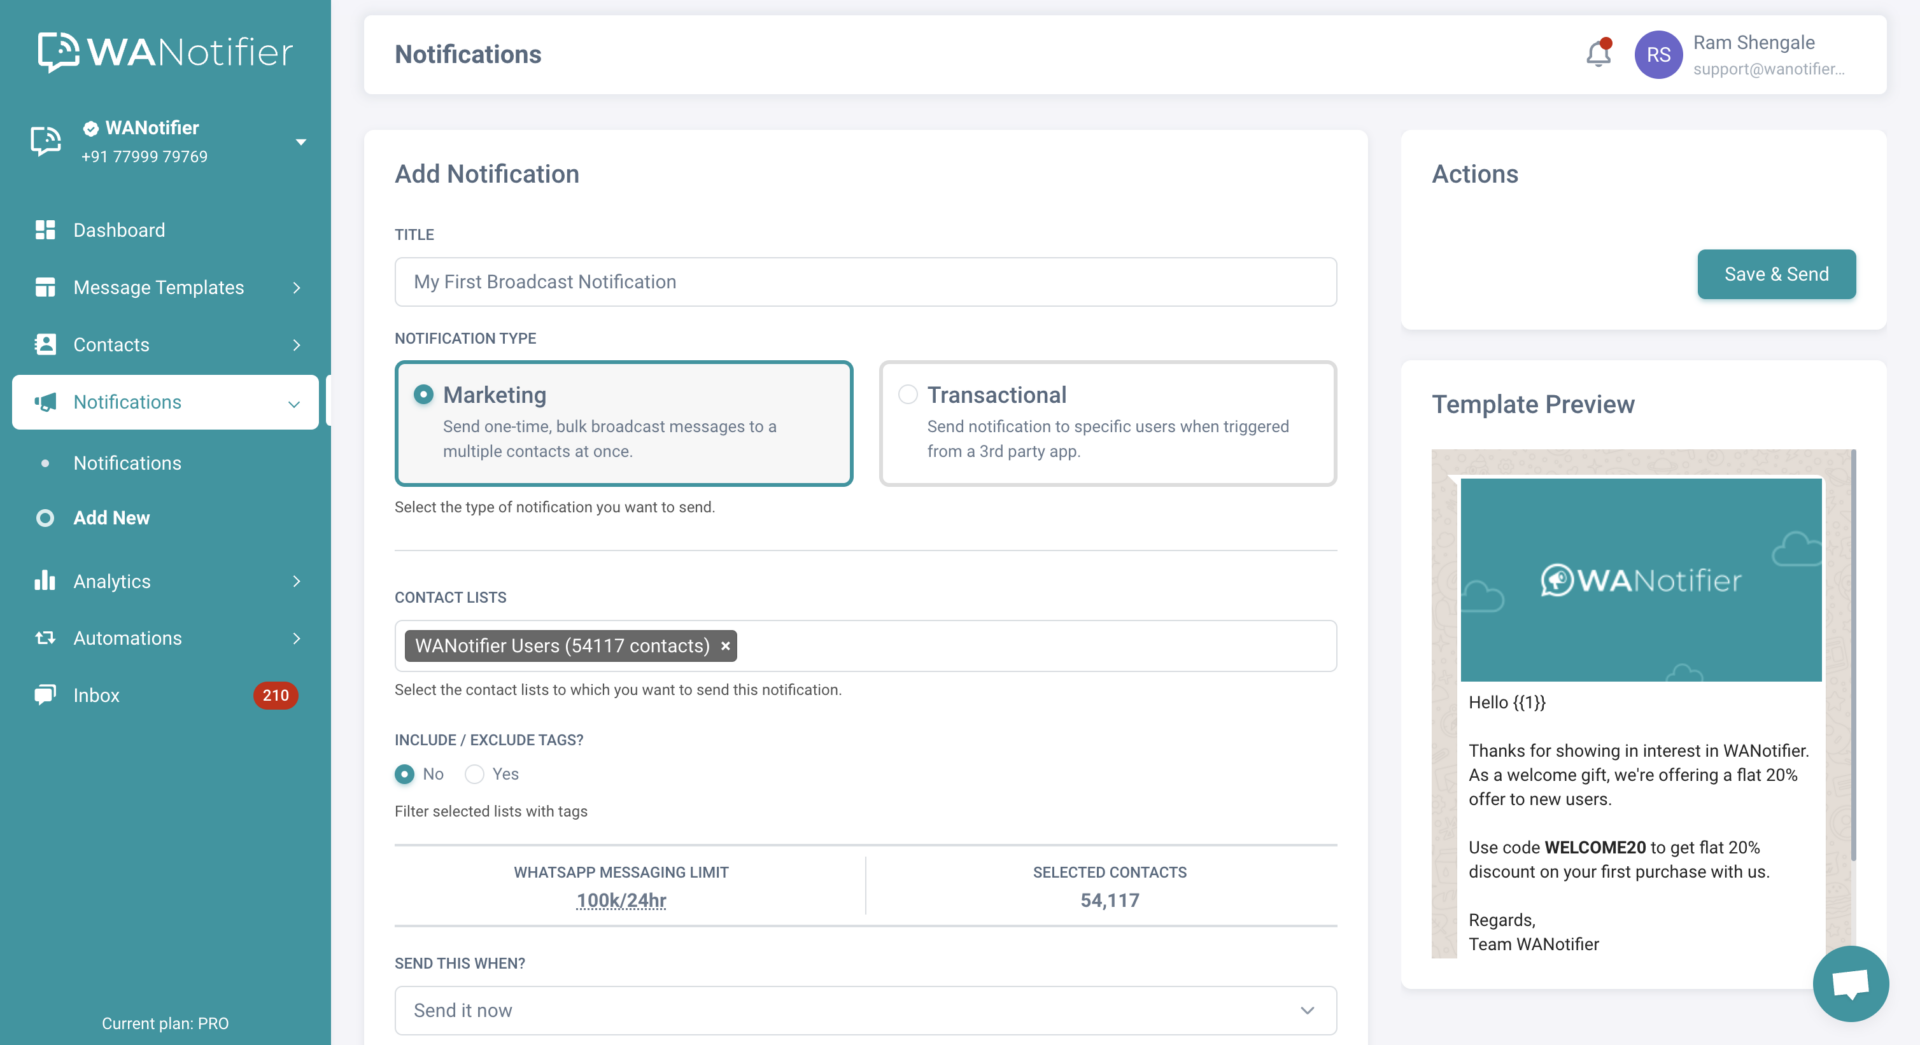1920x1045 pixels.
Task: Open the RS user avatar
Action: tap(1658, 55)
